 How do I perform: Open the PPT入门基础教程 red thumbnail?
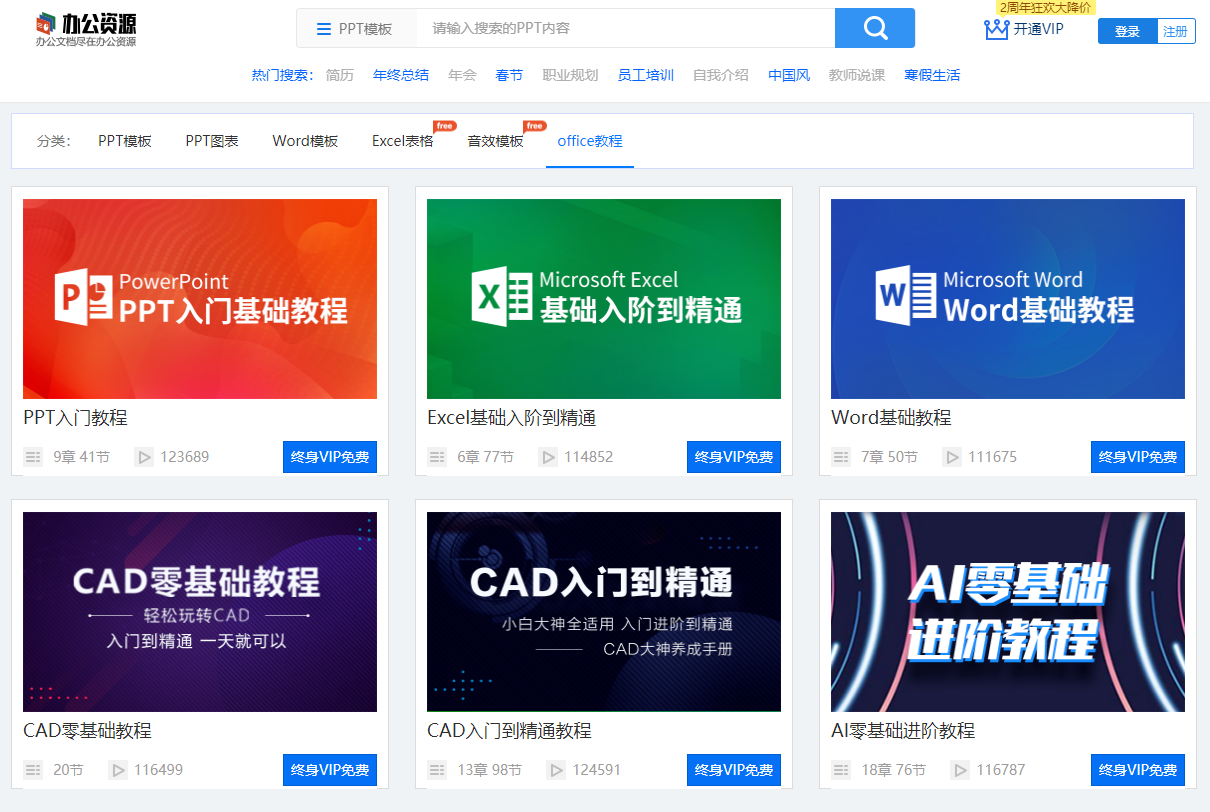coord(200,299)
